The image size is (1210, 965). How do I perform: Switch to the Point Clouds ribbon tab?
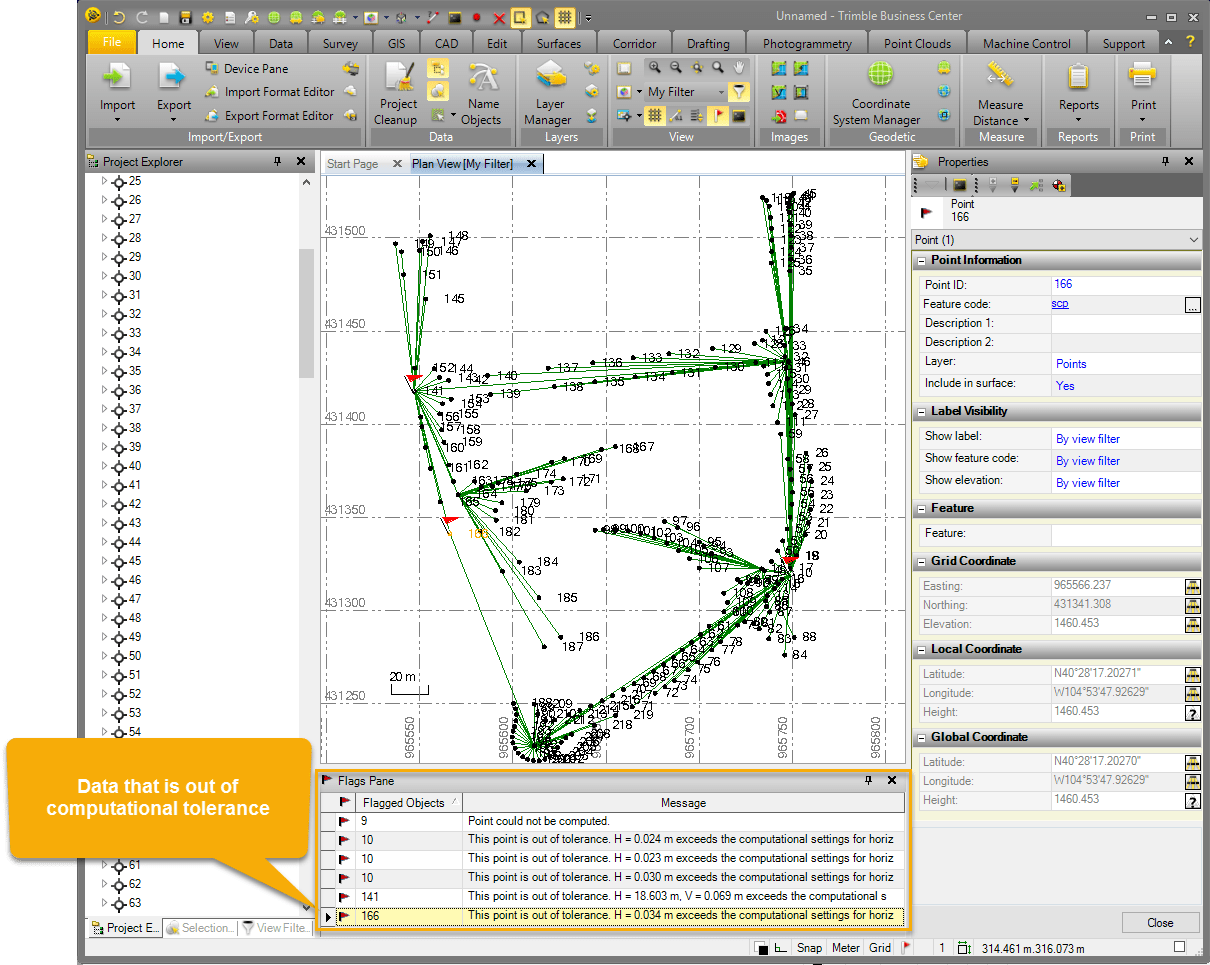pyautogui.click(x=918, y=43)
